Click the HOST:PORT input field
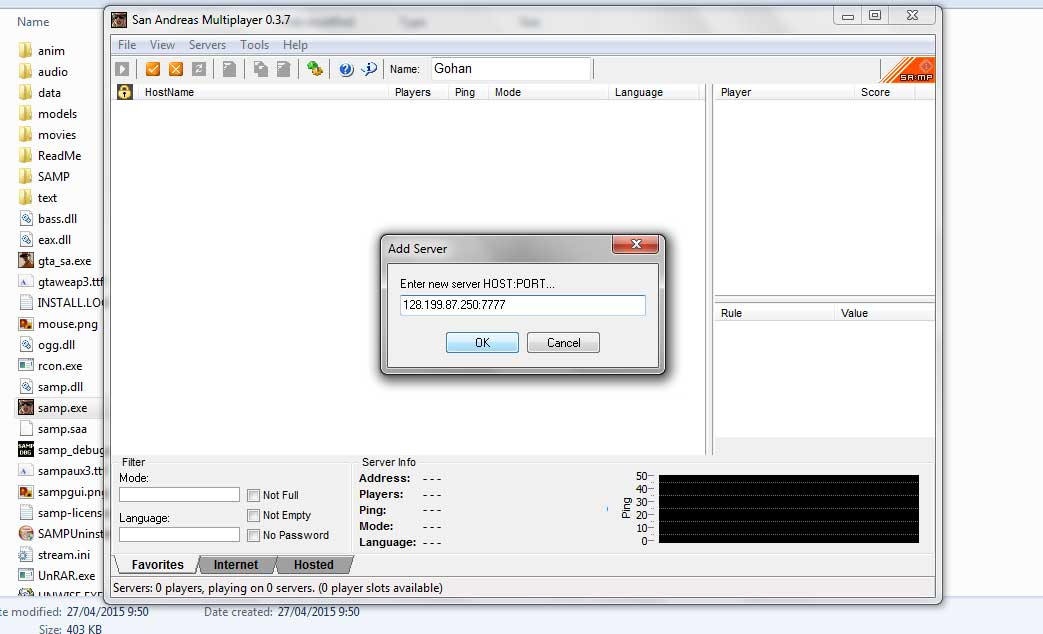The width and height of the screenshot is (1043, 634). 523,305
